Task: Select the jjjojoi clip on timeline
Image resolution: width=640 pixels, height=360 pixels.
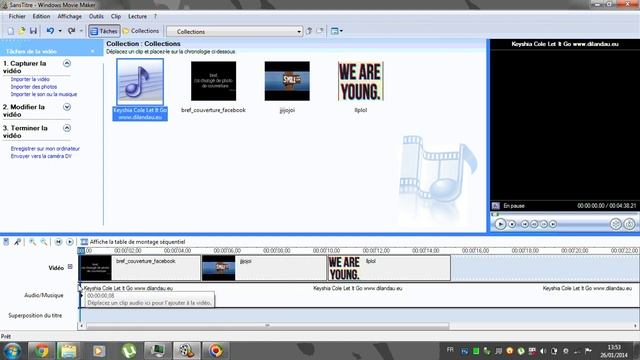Action: click(264, 268)
